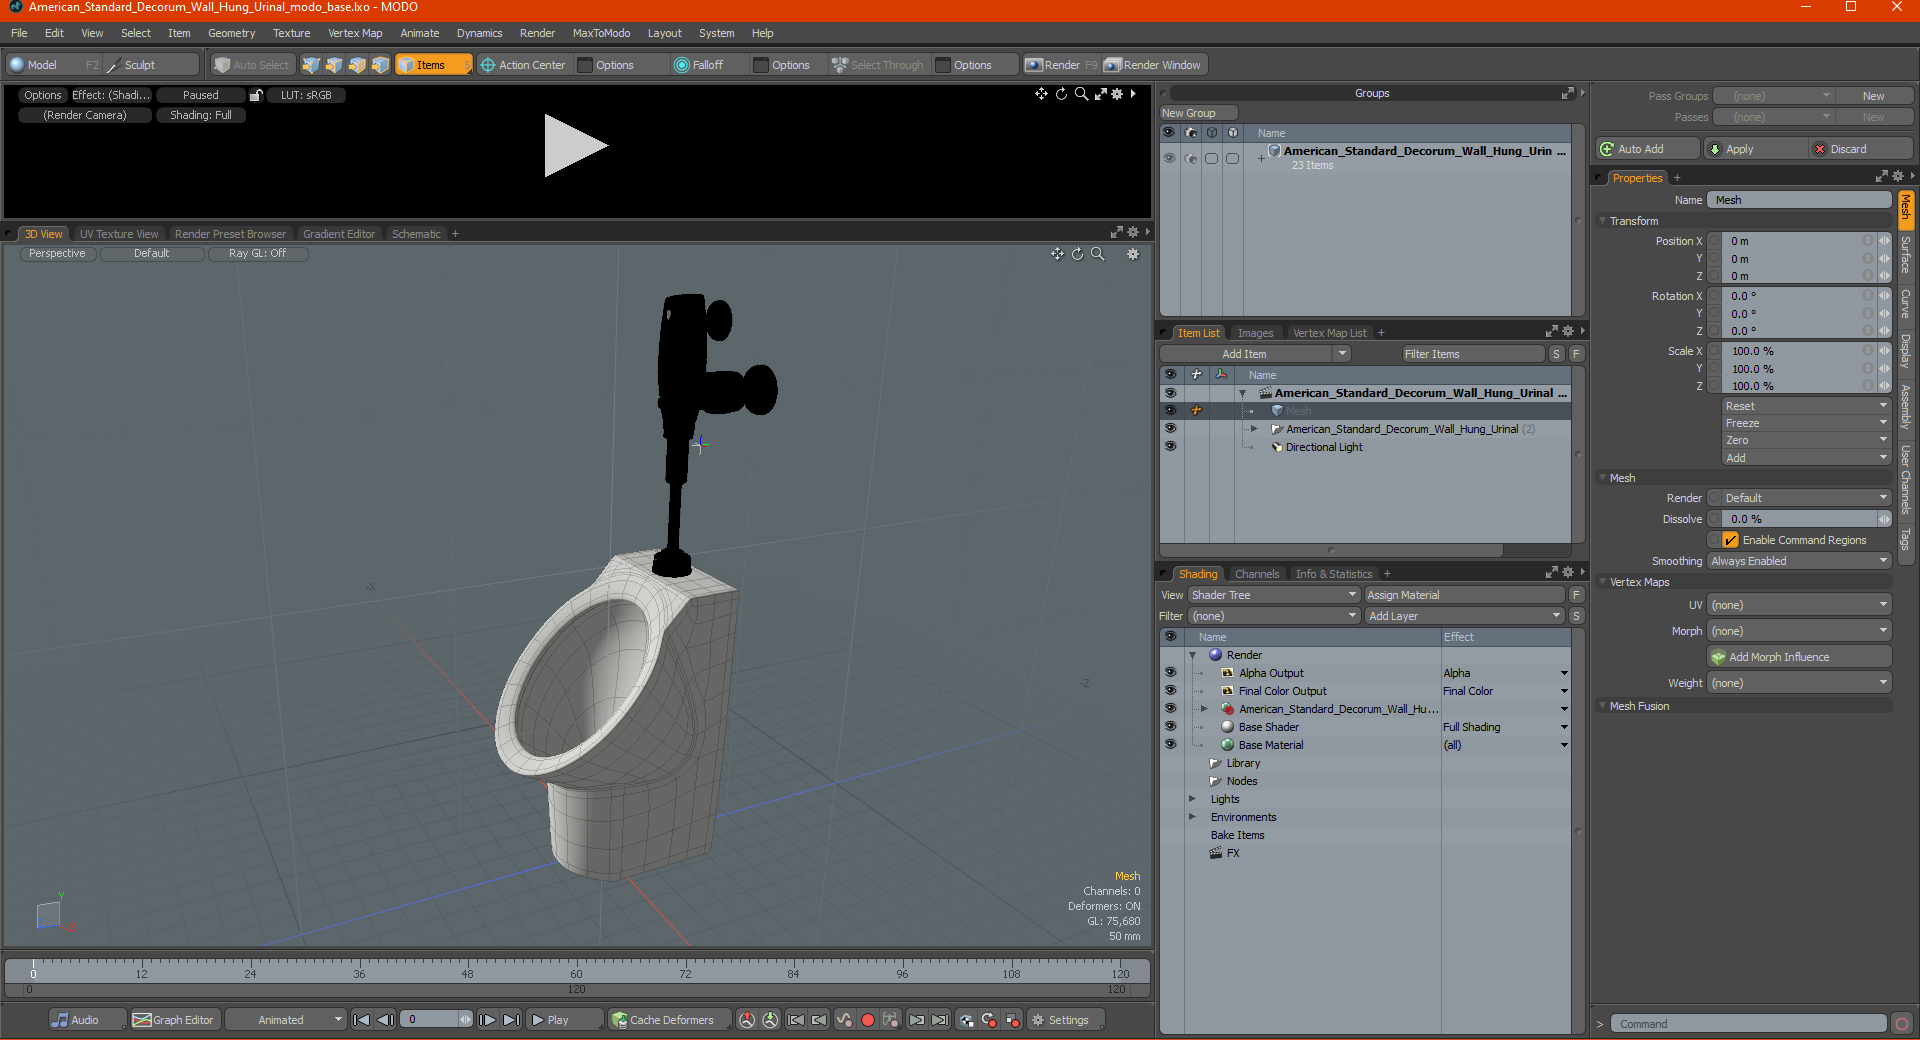The width and height of the screenshot is (1920, 1040).
Task: Click preview pane zoom magnifier icon
Action: coord(1081,94)
